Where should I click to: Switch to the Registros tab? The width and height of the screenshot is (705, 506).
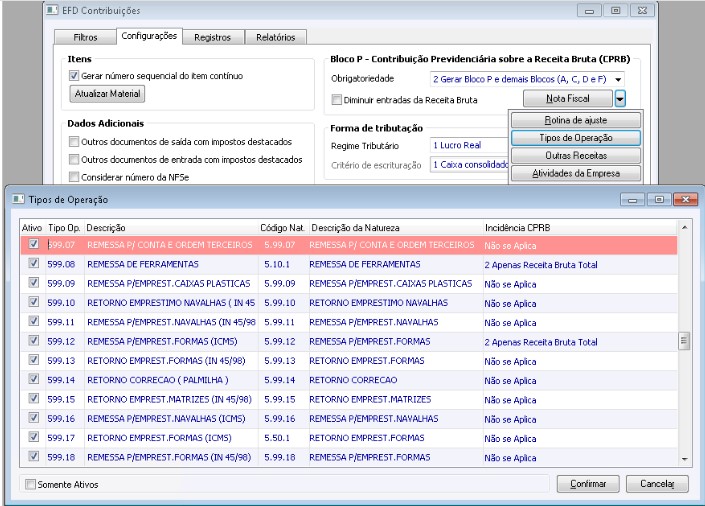click(212, 37)
